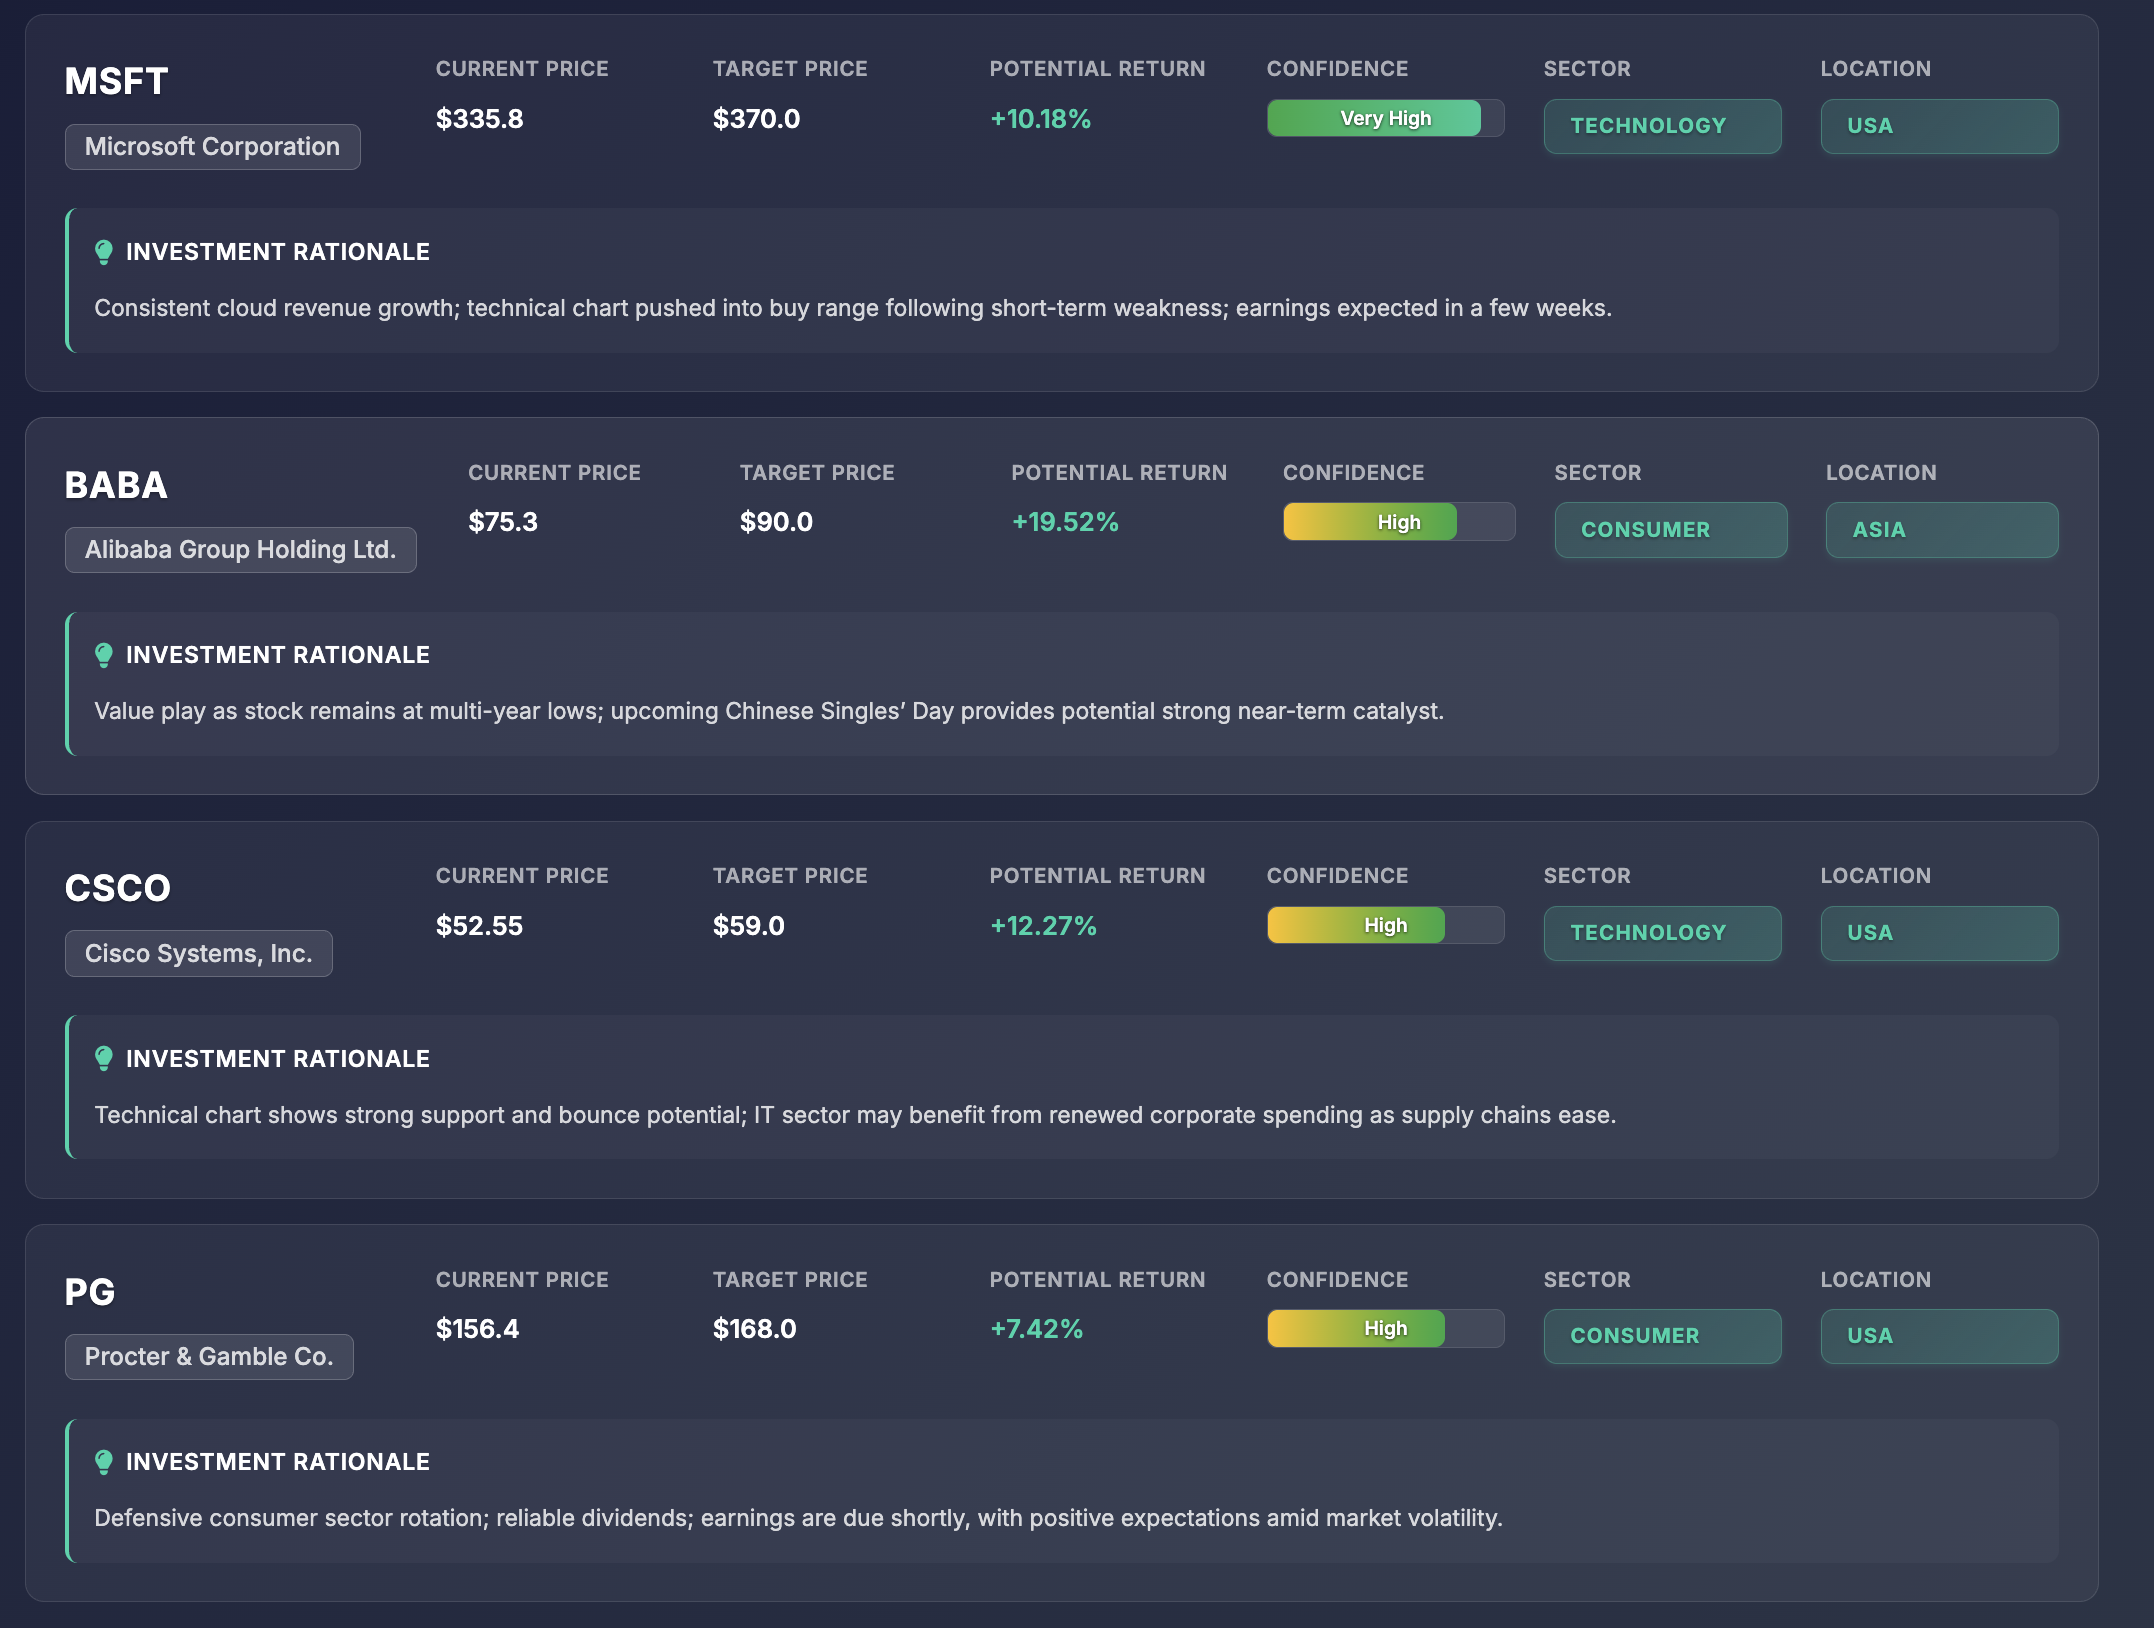Click the USA location badge on PG card
This screenshot has width=2154, height=1628.
coord(1939,1336)
